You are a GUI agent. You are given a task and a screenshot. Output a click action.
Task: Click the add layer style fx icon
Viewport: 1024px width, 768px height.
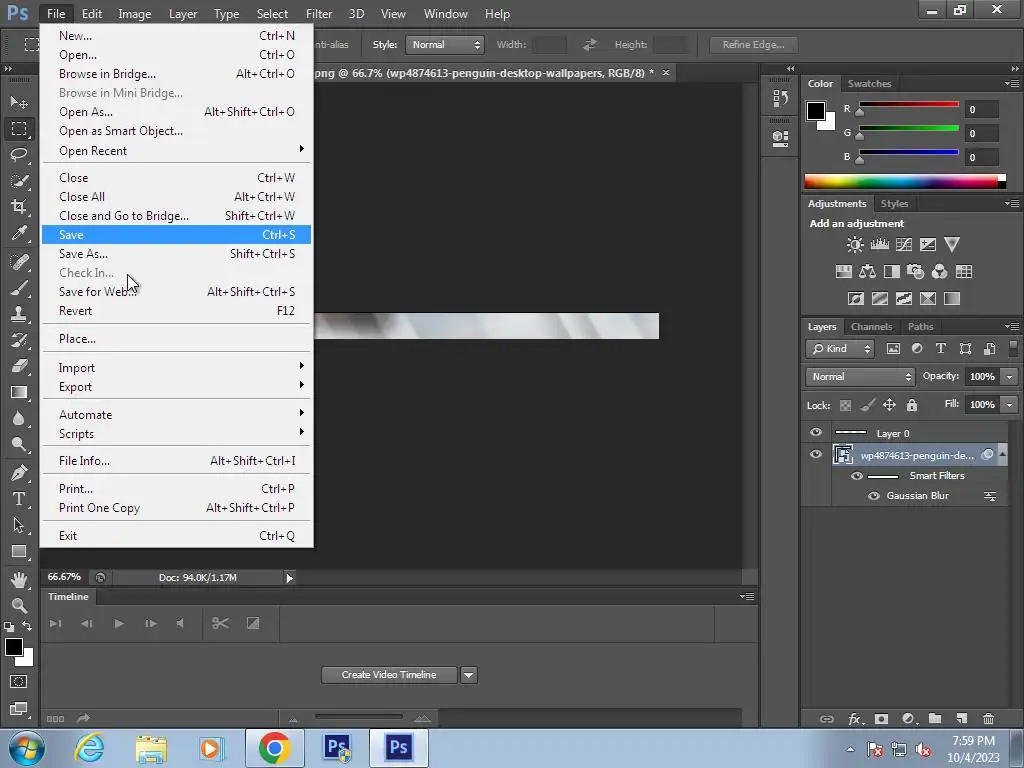coord(855,718)
